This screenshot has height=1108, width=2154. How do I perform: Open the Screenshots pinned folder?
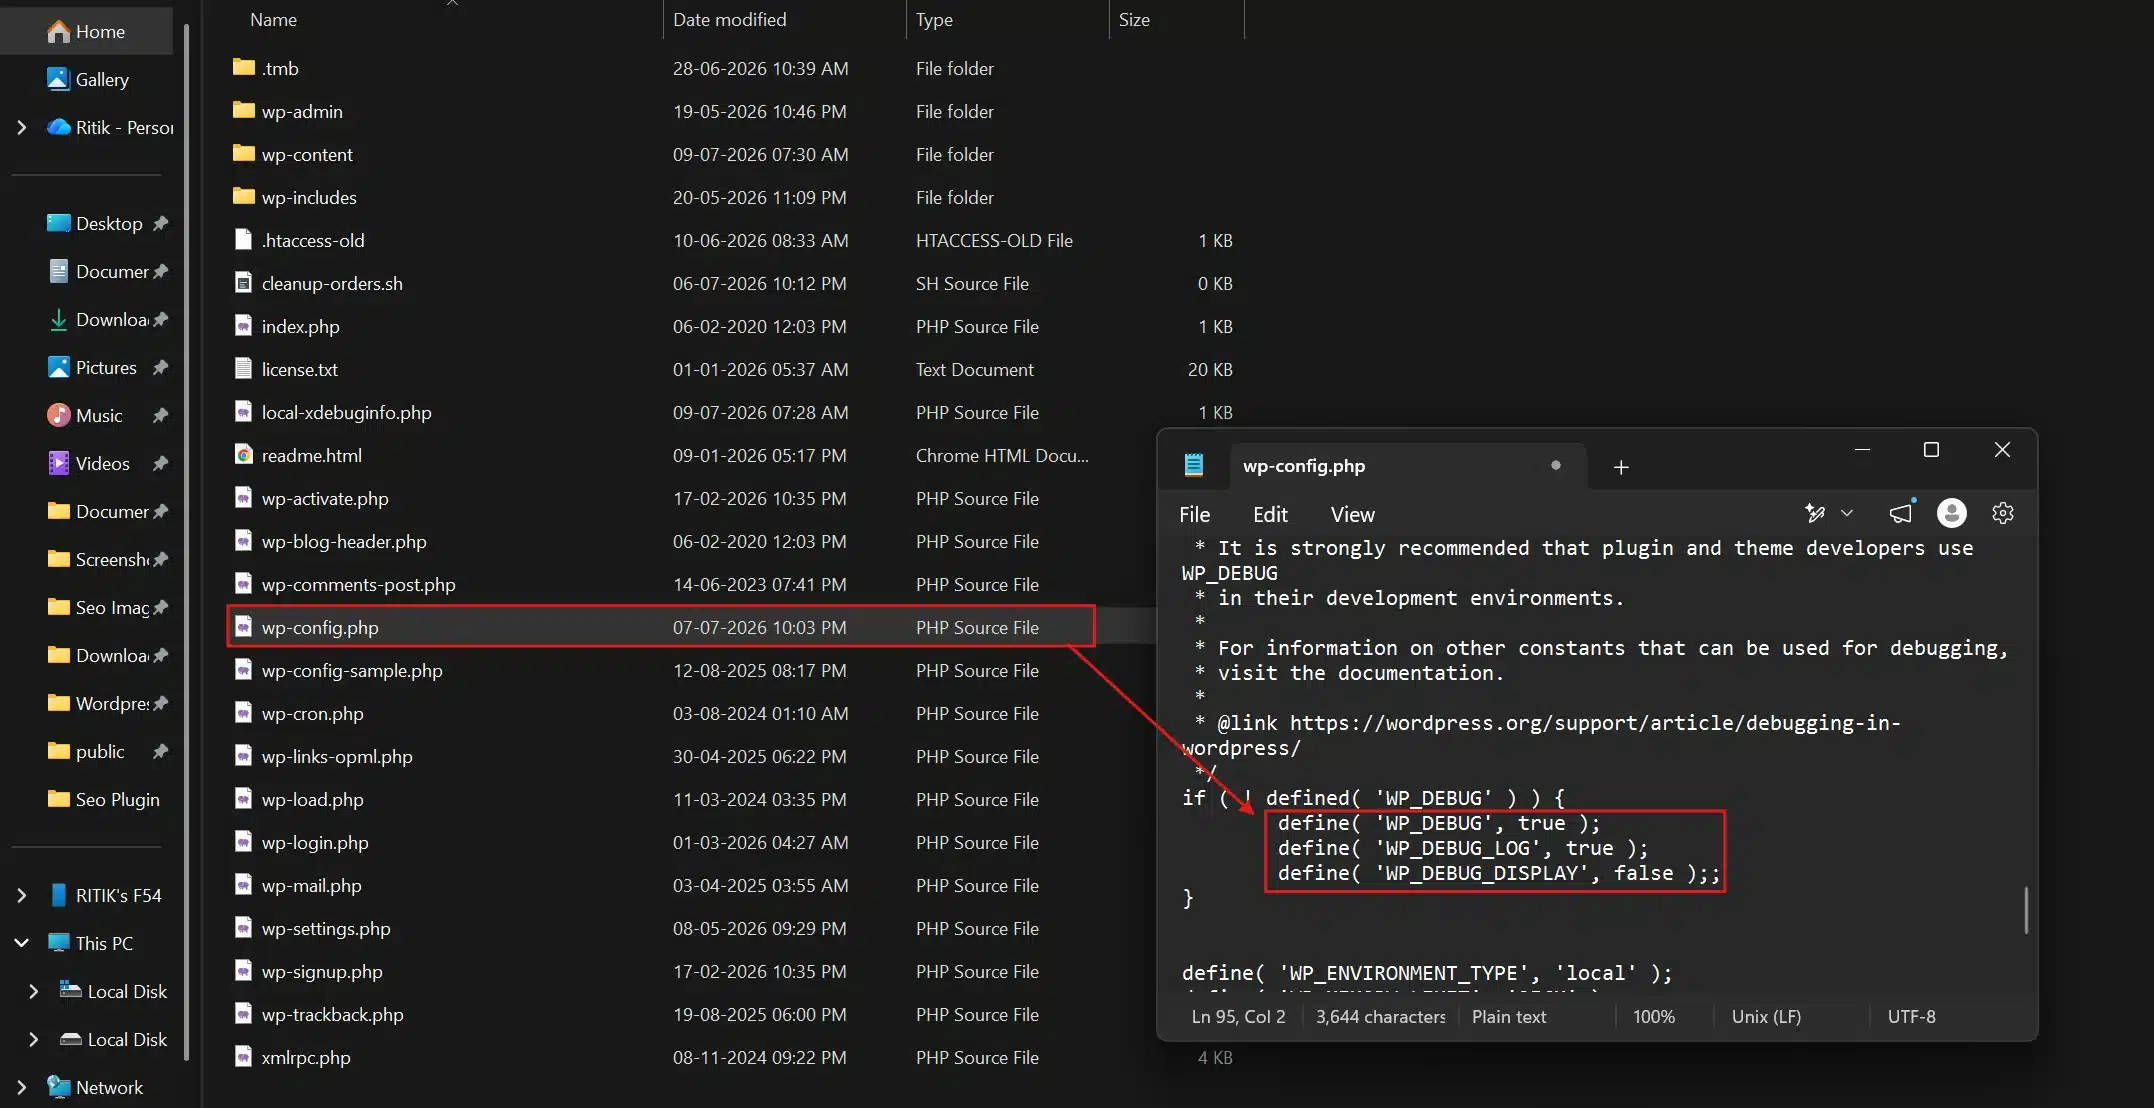point(98,560)
